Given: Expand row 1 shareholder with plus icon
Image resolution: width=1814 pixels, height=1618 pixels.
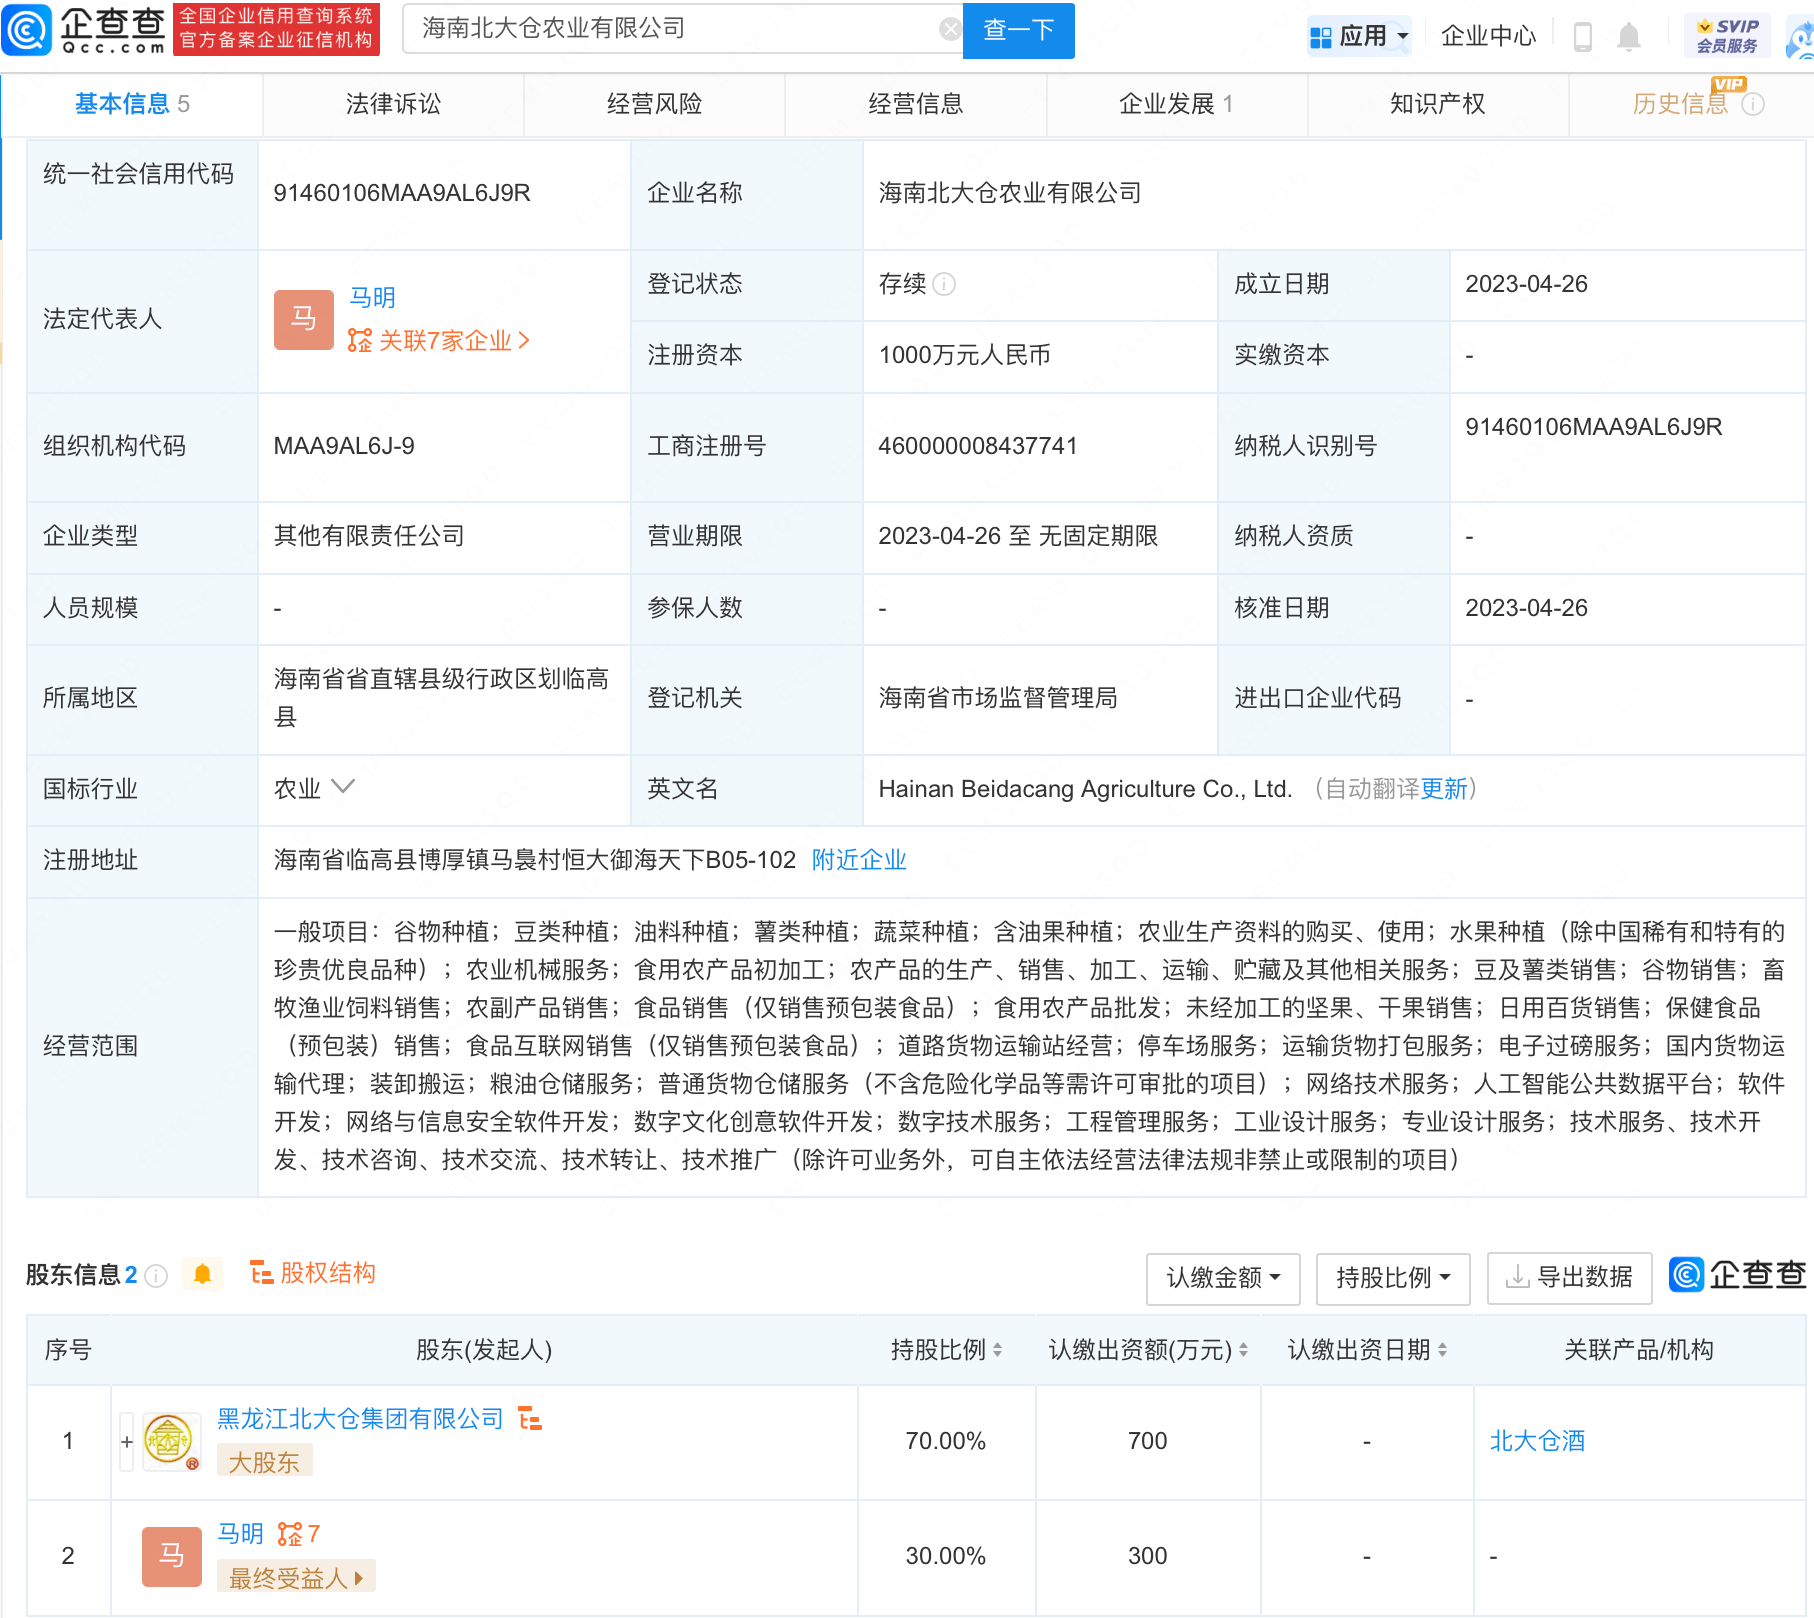Looking at the screenshot, I should point(127,1441).
